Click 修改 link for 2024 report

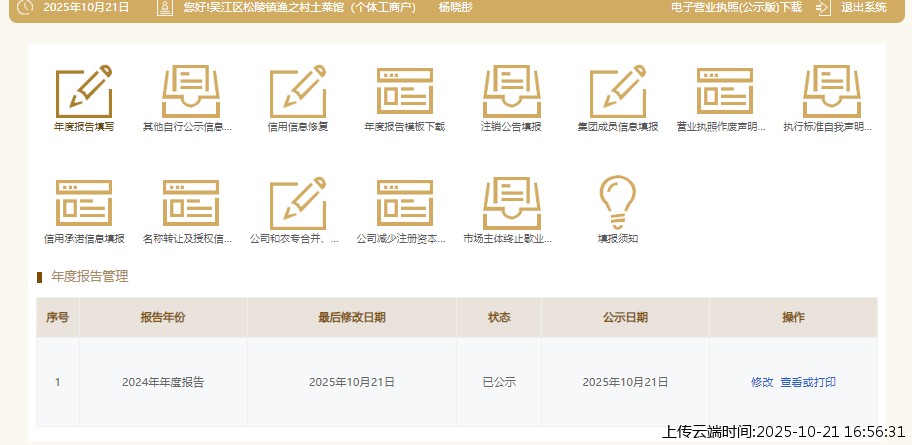point(762,382)
